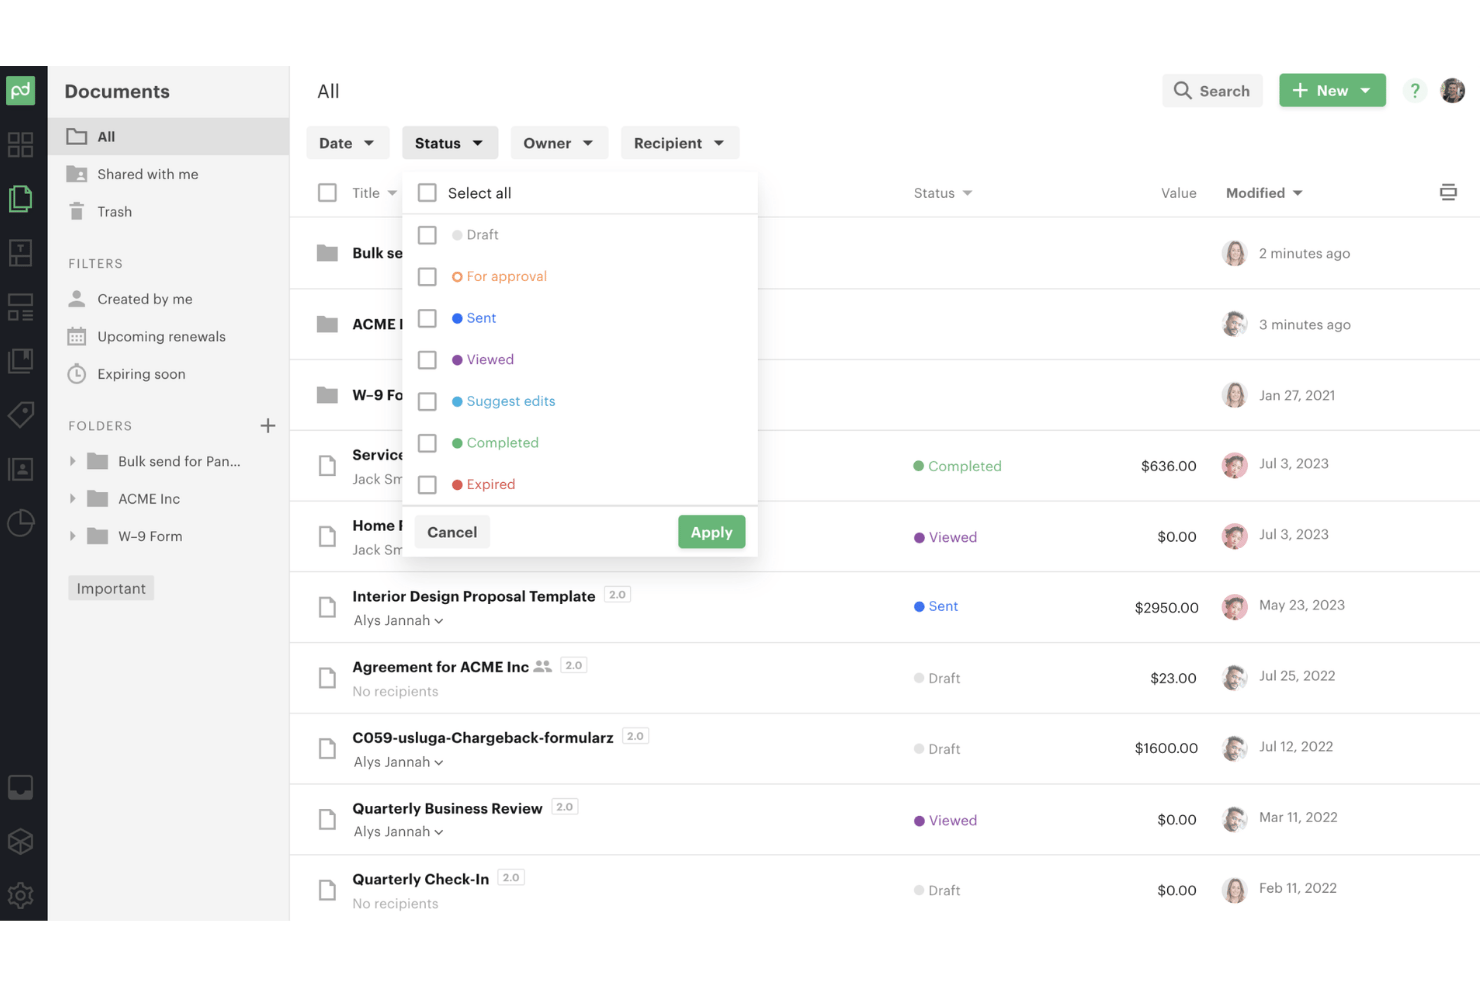Click the Important tag
1480x987 pixels.
tap(111, 589)
